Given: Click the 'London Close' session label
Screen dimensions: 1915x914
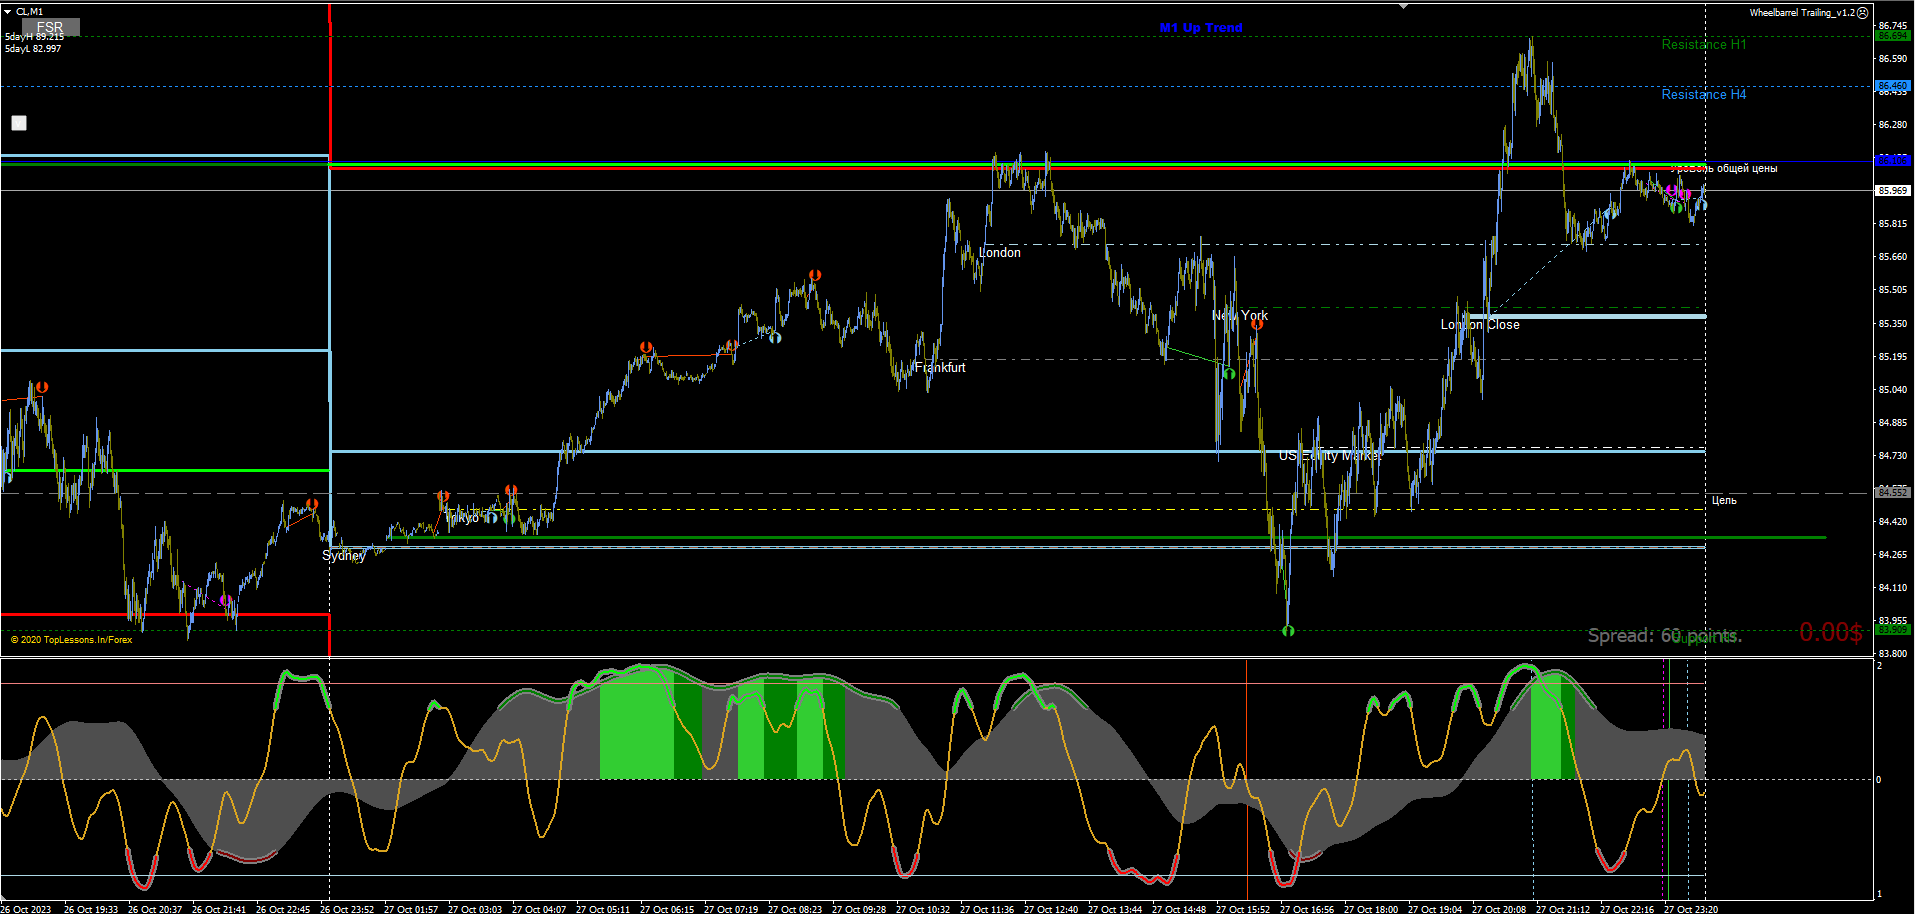Looking at the screenshot, I should coord(1480,324).
